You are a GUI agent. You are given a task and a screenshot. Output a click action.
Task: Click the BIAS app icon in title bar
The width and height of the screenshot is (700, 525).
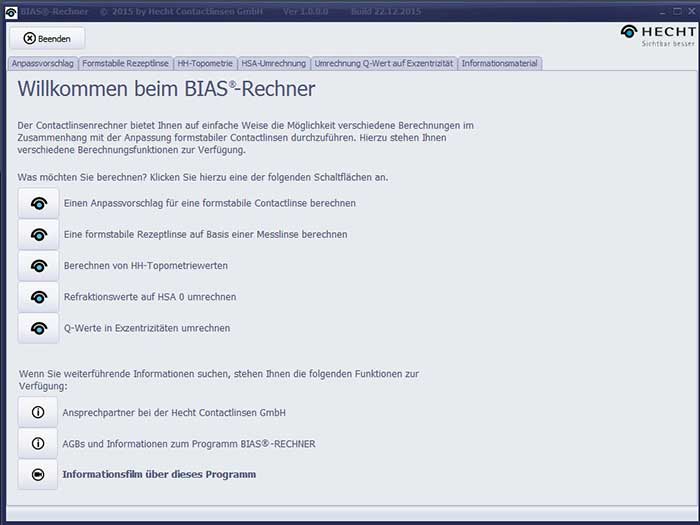click(11, 12)
